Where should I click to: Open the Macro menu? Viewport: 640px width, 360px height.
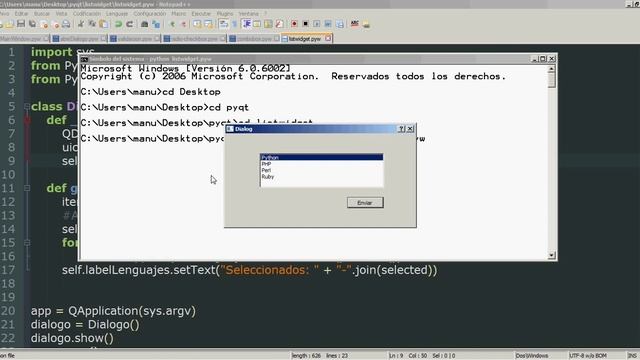click(x=179, y=14)
